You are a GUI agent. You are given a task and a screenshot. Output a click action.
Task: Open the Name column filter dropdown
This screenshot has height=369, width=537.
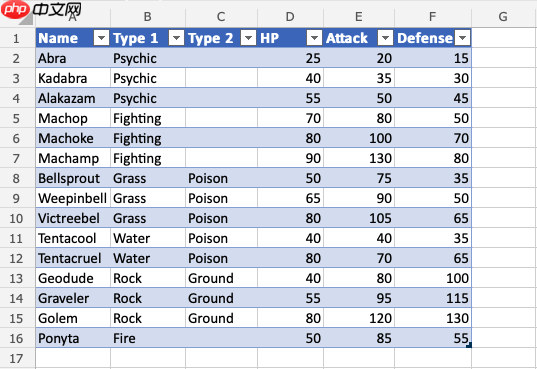101,38
